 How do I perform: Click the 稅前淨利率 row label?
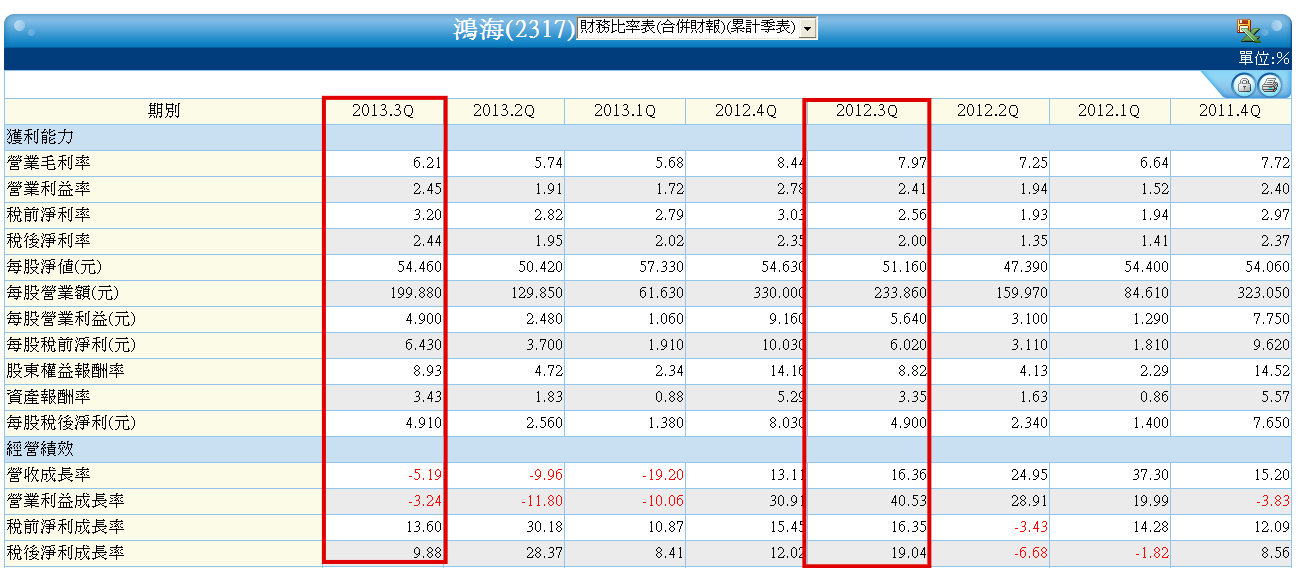click(x=49, y=214)
